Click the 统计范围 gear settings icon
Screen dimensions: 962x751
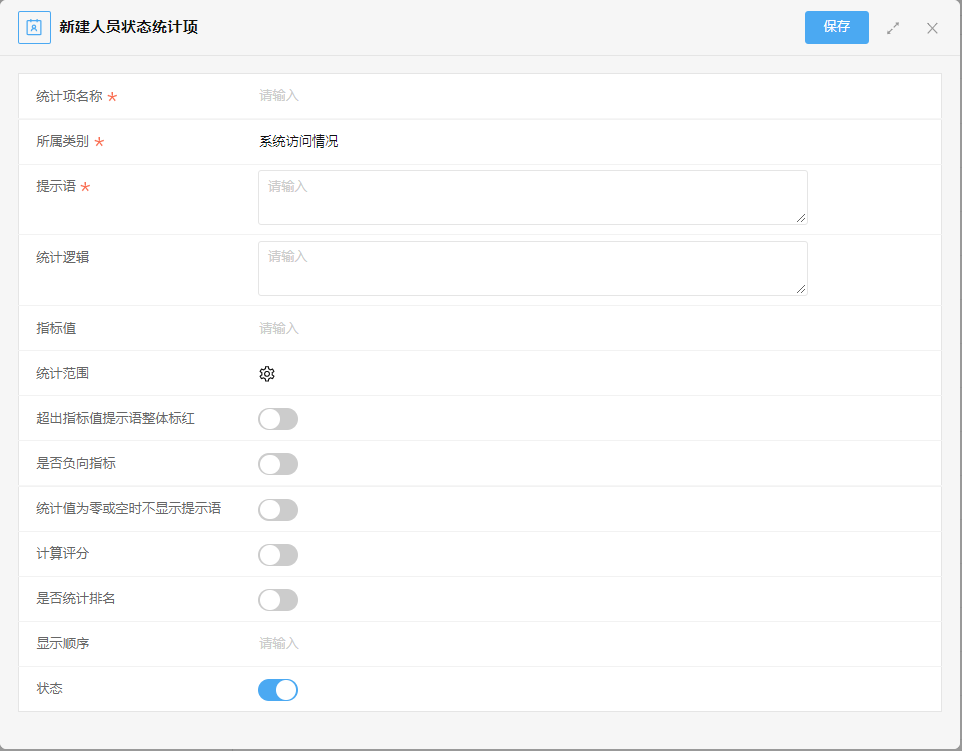[267, 374]
